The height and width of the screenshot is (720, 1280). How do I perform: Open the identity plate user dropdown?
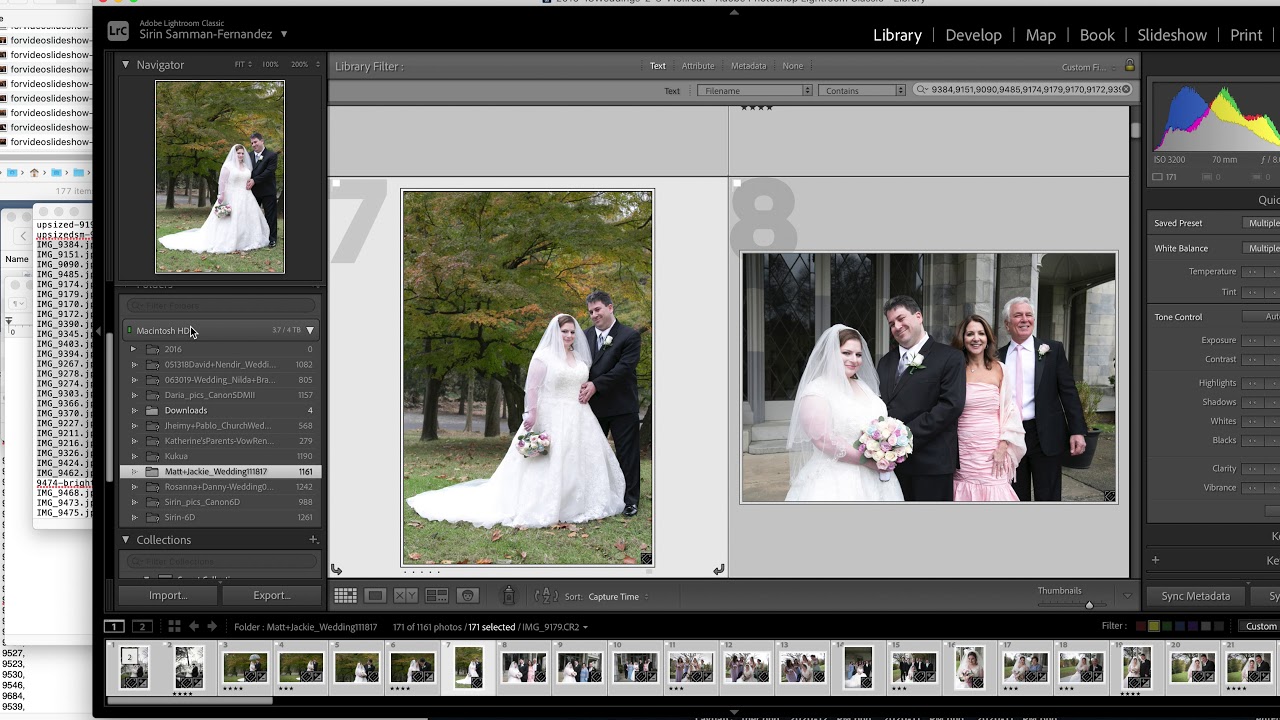click(284, 34)
